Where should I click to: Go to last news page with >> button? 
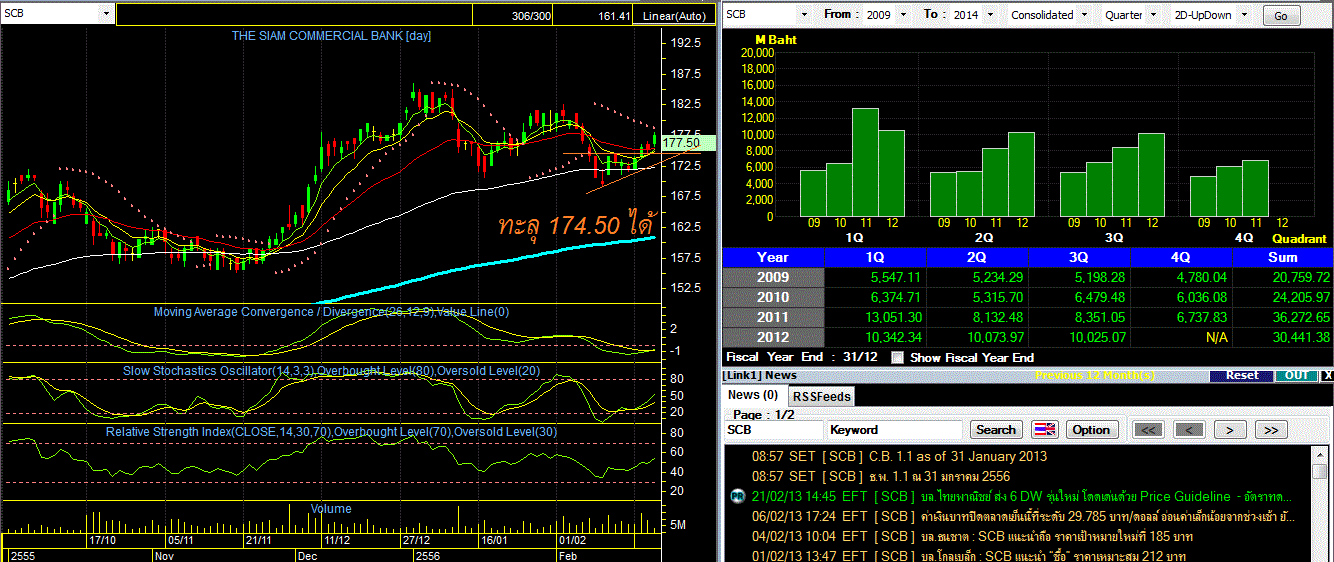(1270, 430)
